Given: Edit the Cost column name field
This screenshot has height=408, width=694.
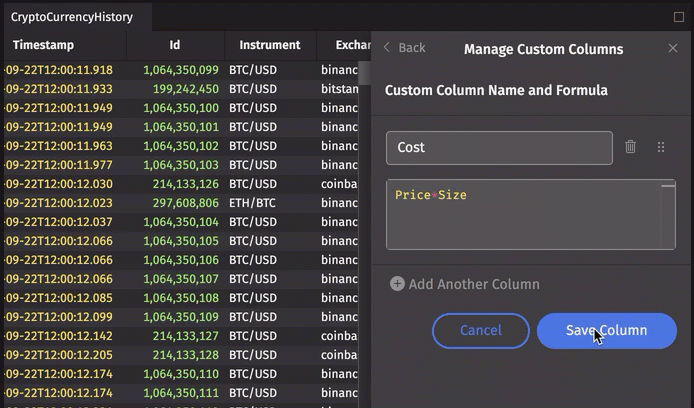Looking at the screenshot, I should point(499,147).
